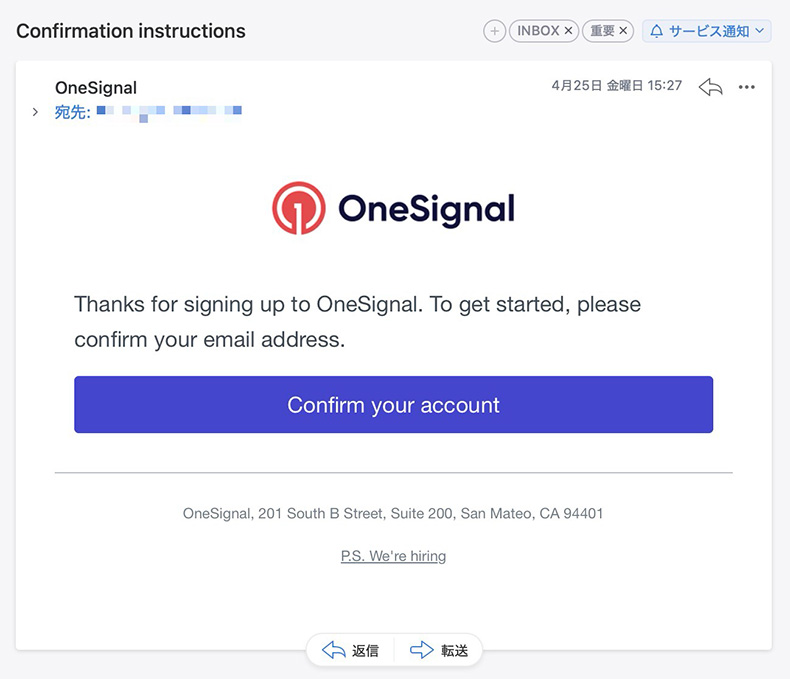The height and width of the screenshot is (679, 790).
Task: Remove the 重要 label with its X
Action: coord(623,31)
